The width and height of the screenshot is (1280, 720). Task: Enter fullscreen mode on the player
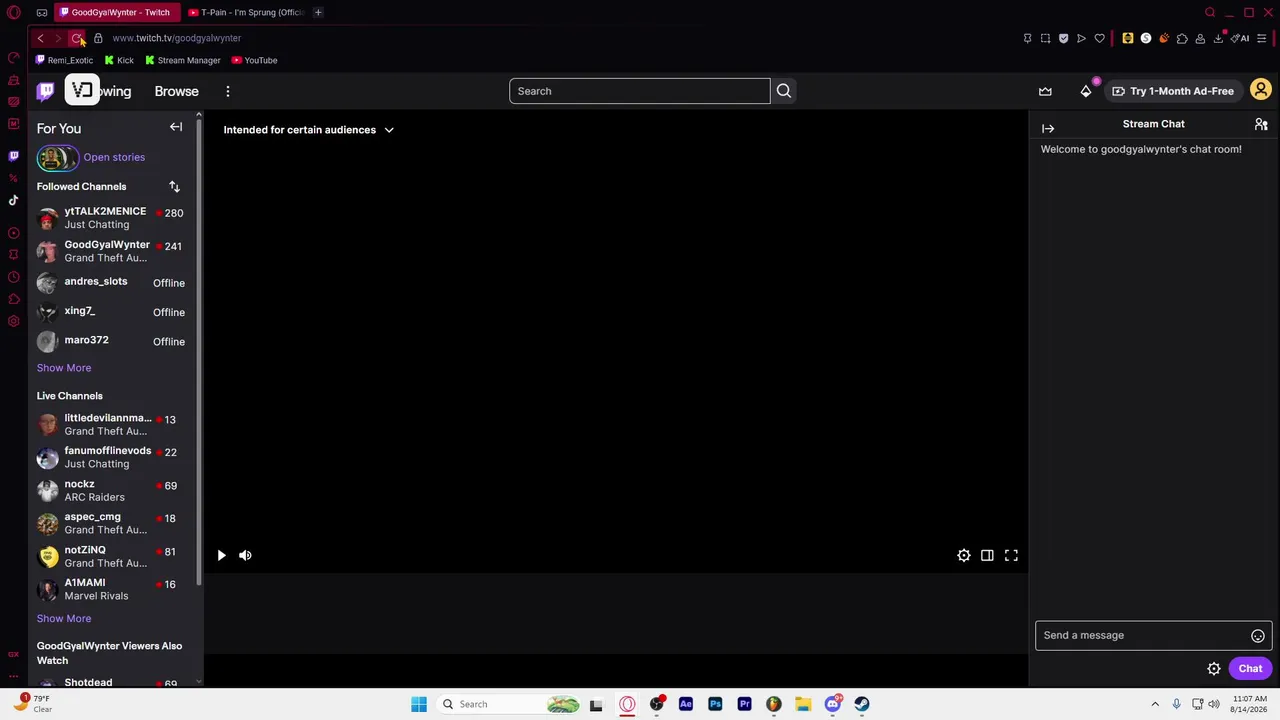click(x=1011, y=556)
